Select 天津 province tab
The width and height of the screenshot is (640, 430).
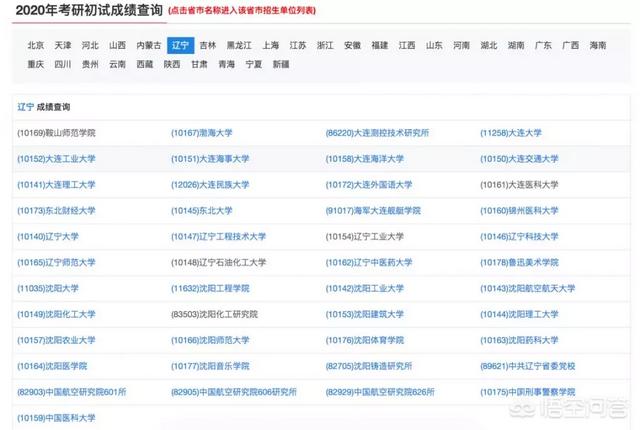(63, 45)
